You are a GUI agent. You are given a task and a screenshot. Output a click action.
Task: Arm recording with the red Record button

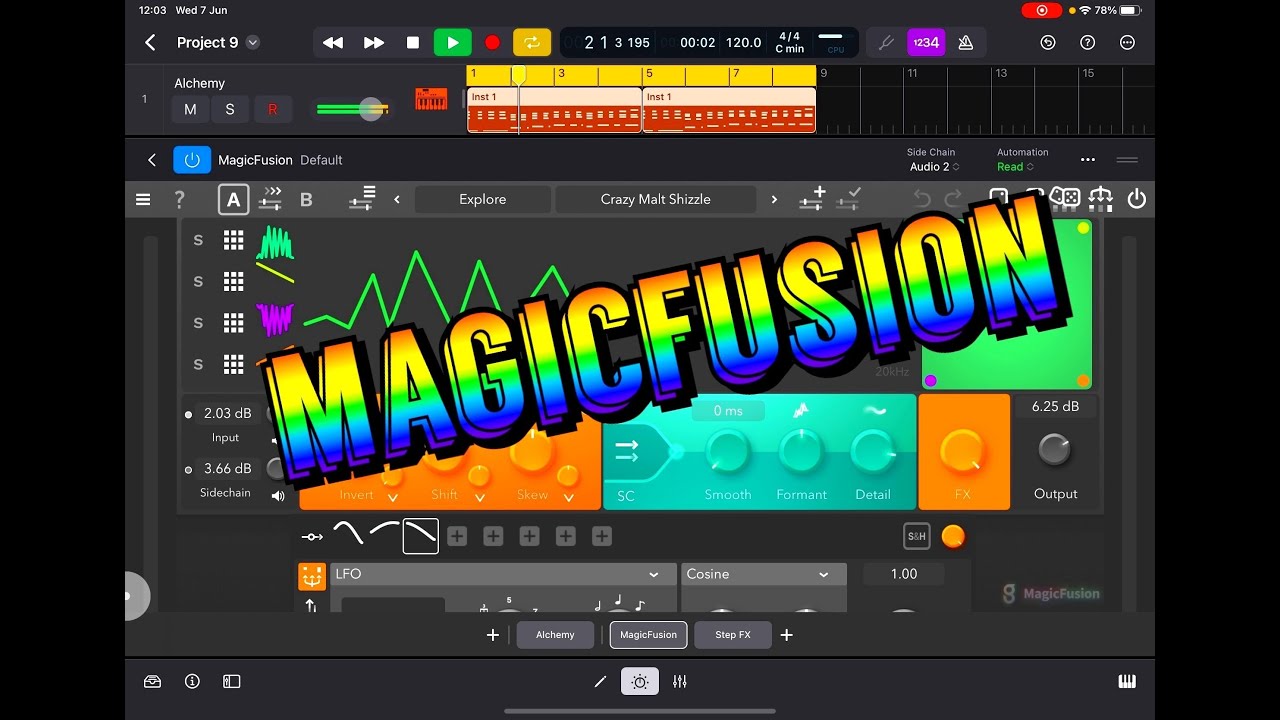[492, 42]
